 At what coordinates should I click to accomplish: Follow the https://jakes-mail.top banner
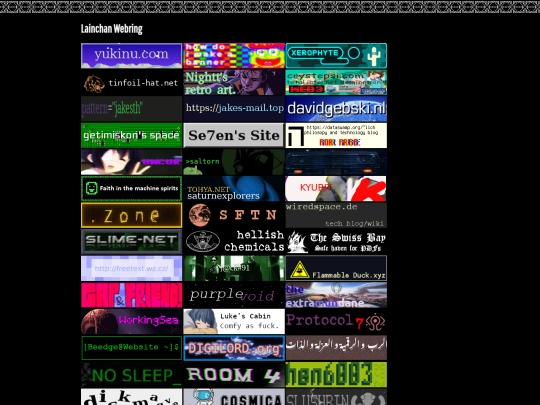click(x=234, y=109)
